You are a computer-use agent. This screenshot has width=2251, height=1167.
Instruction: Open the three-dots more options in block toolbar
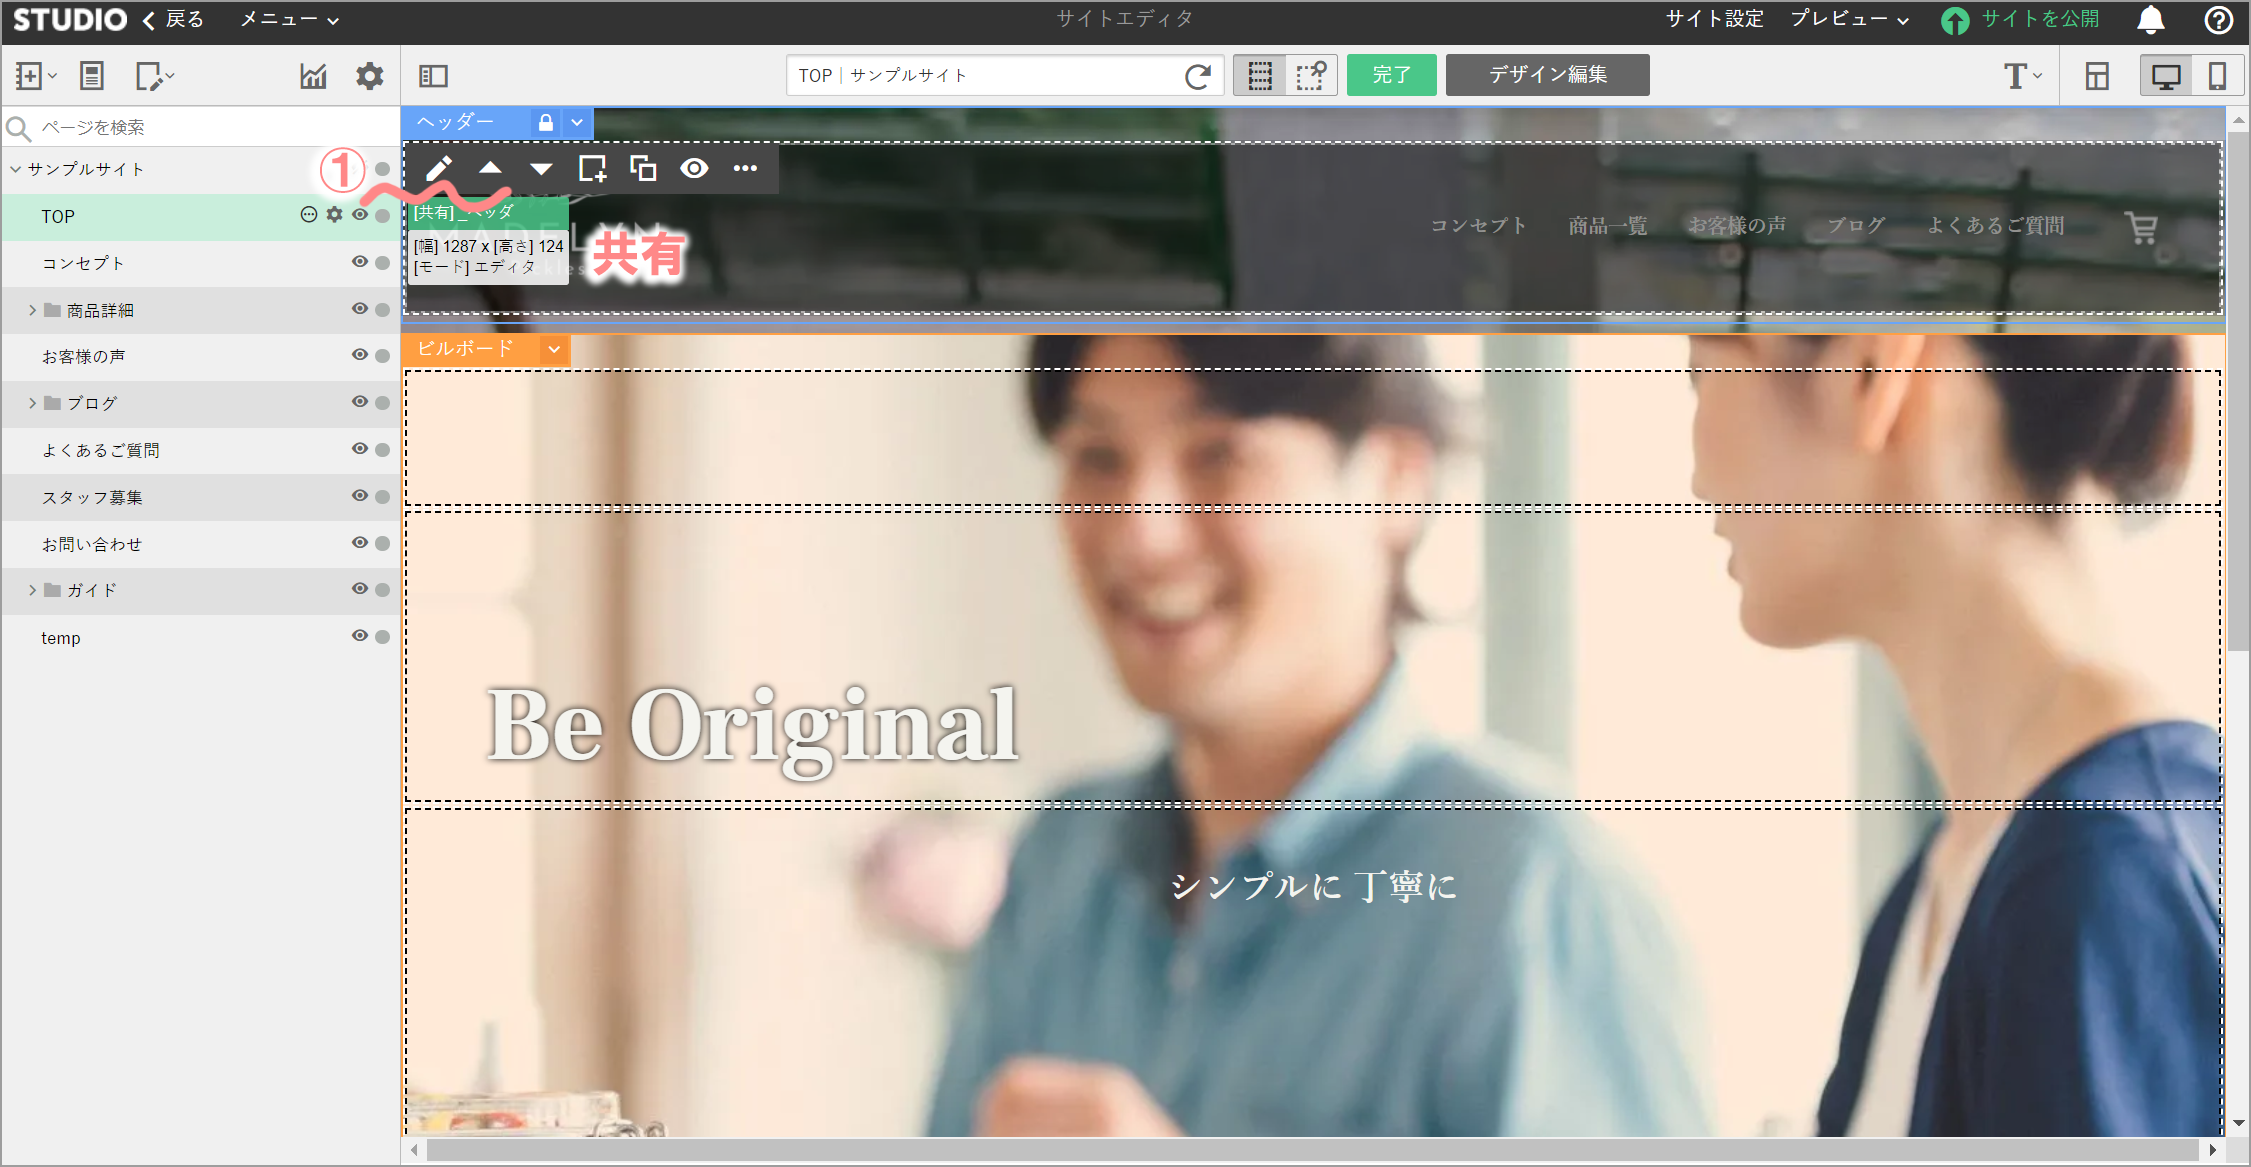[x=745, y=168]
